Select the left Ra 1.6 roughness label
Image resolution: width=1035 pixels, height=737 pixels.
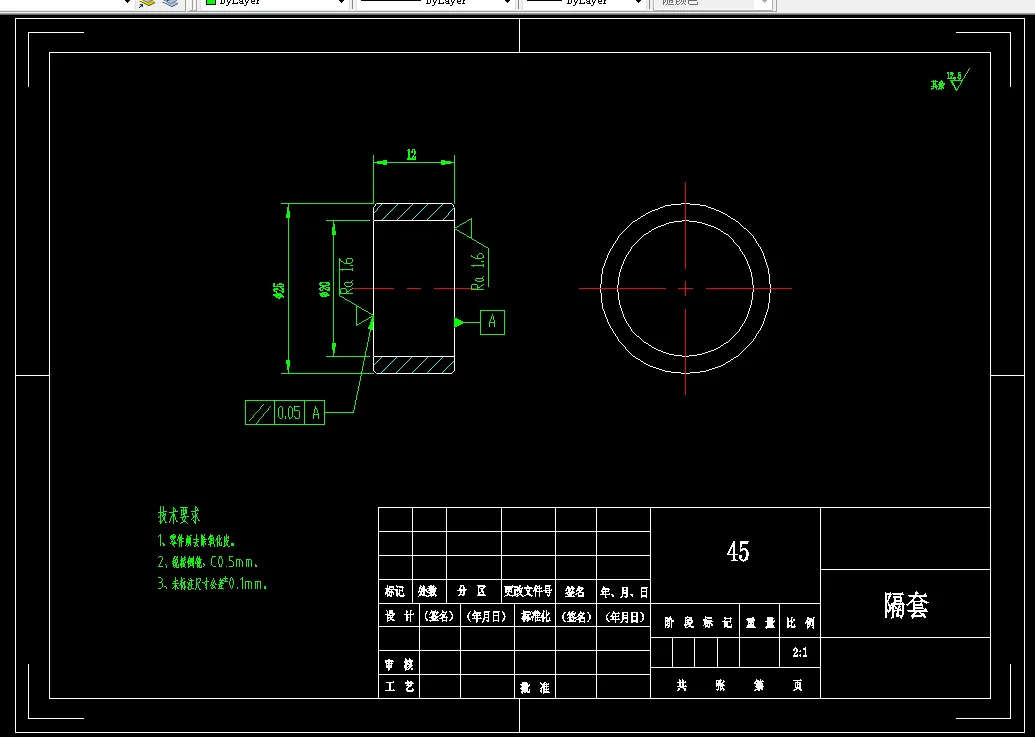348,275
